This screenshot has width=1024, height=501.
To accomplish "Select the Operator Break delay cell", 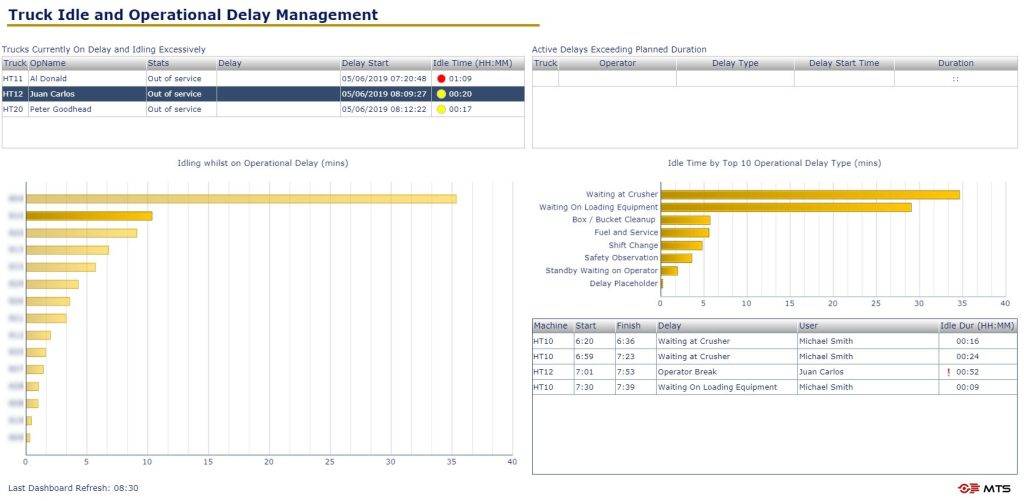I will click(726, 372).
